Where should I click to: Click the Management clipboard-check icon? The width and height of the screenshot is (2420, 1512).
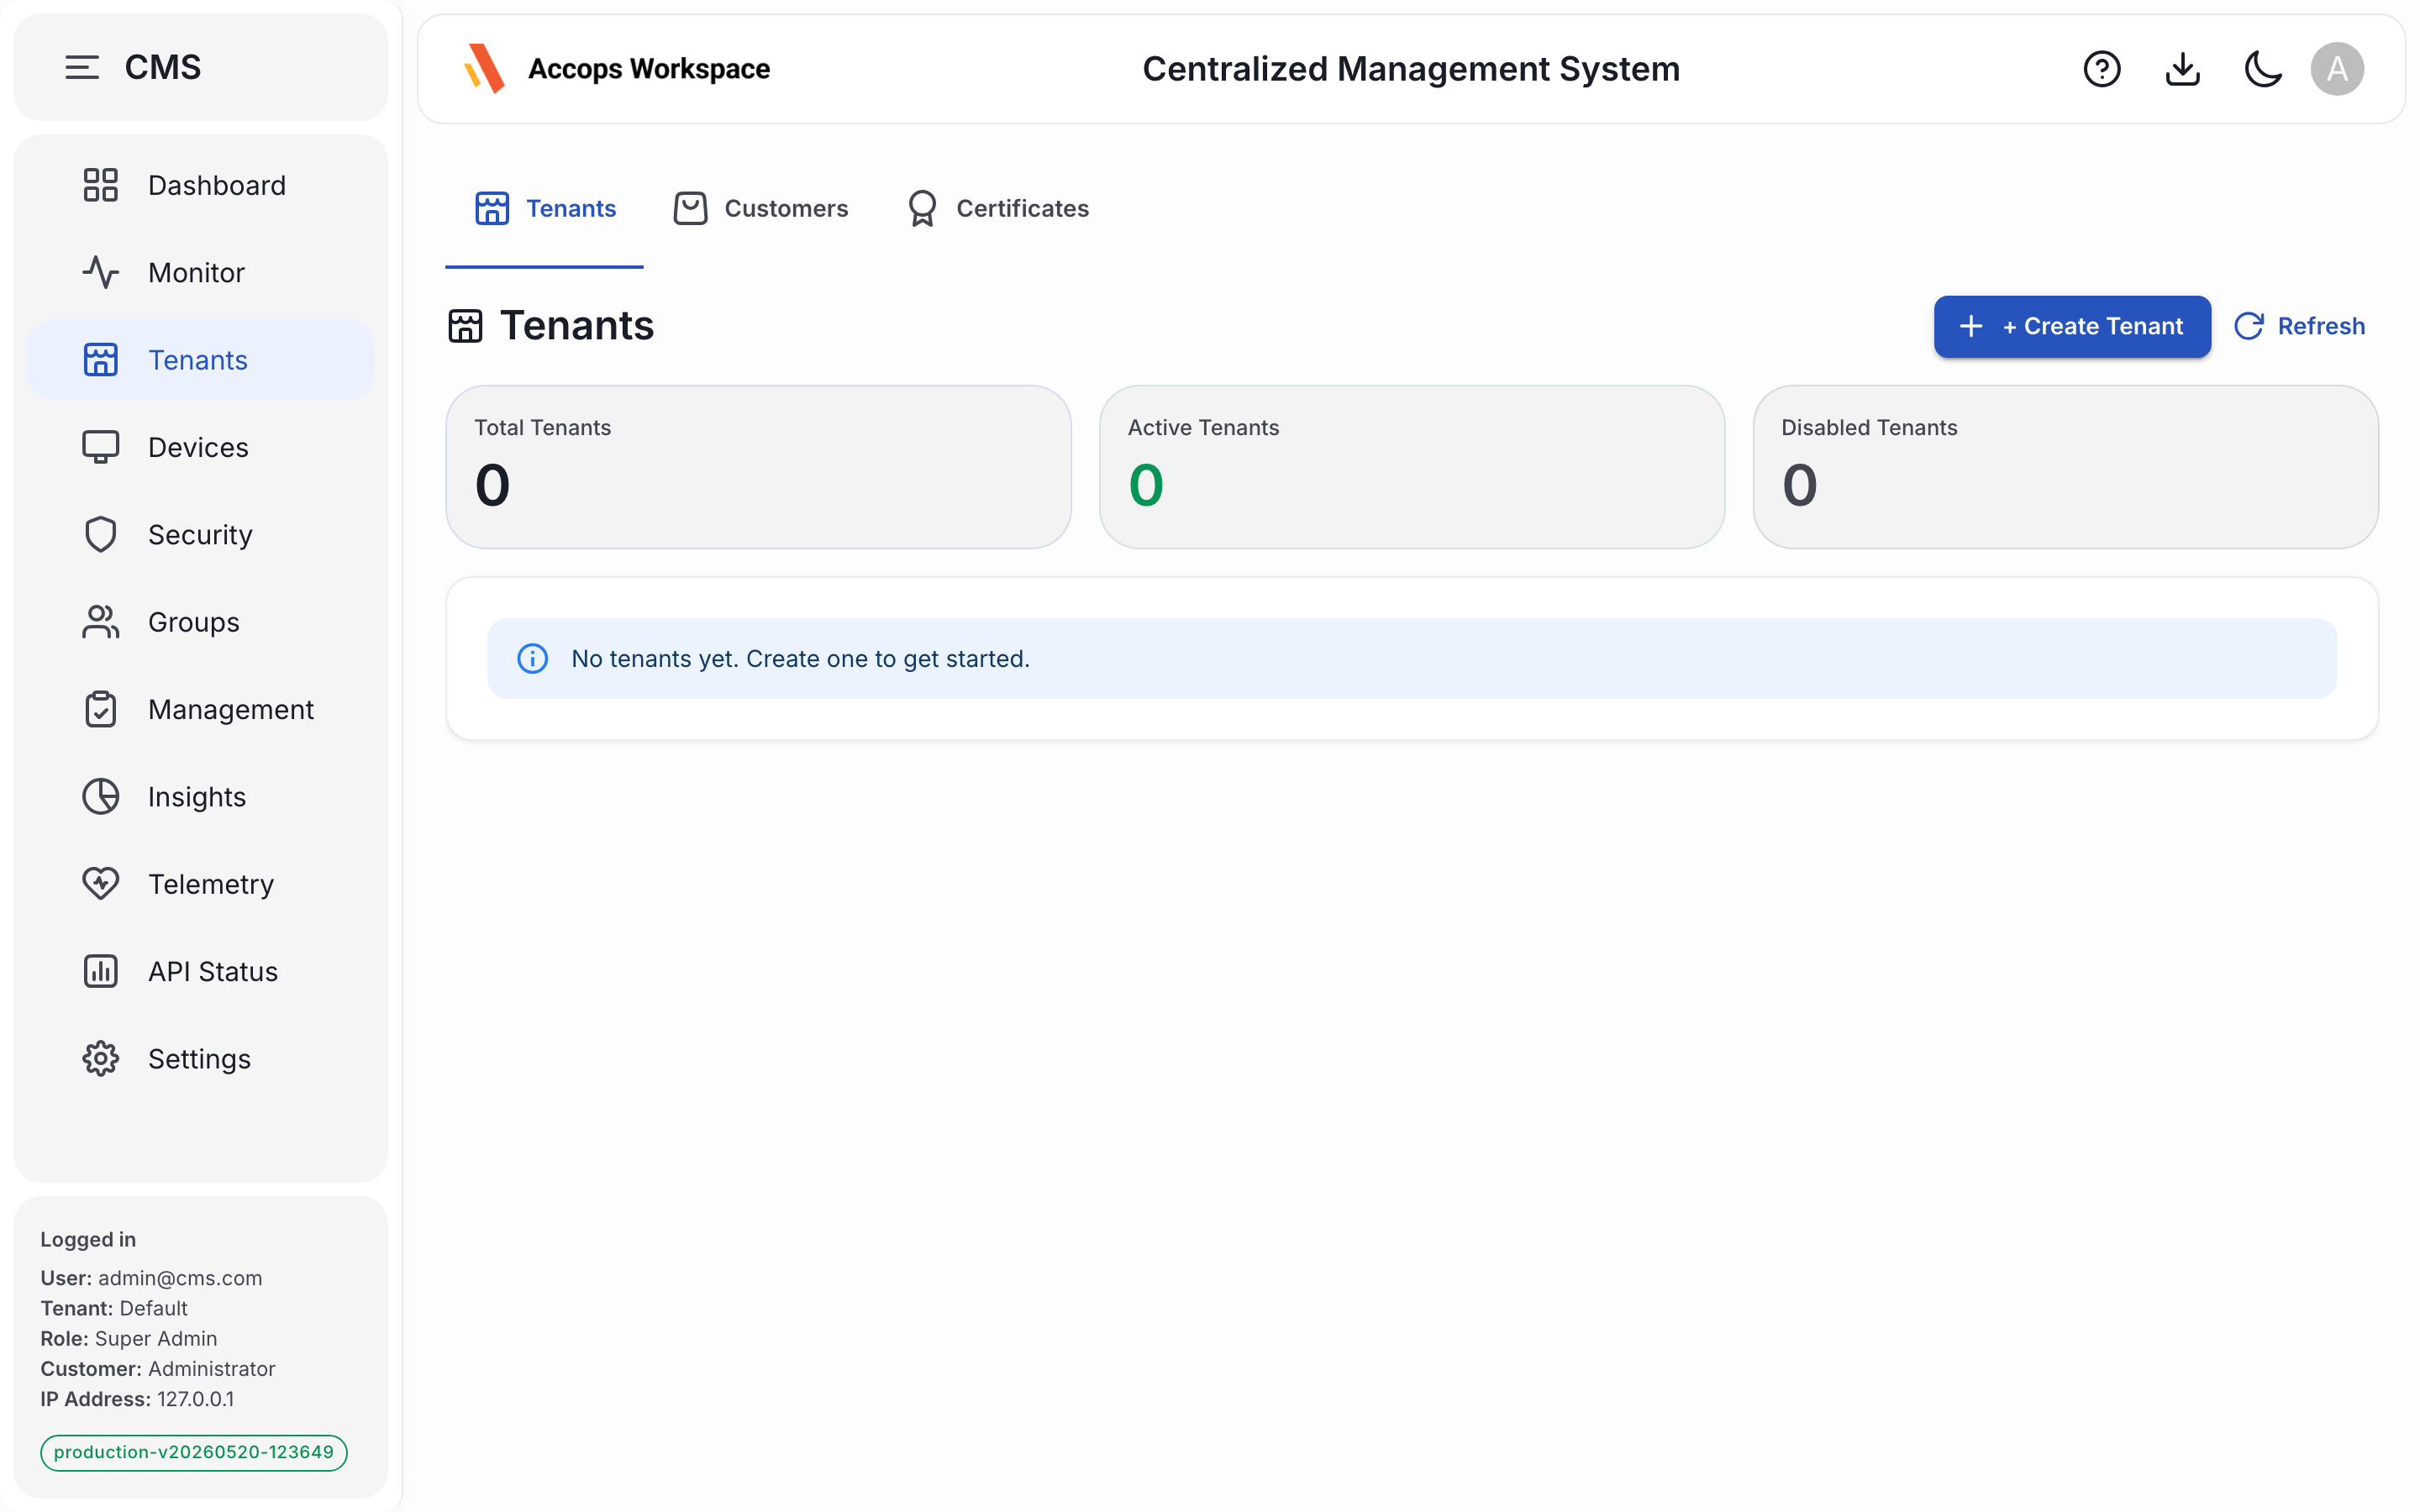coord(100,709)
